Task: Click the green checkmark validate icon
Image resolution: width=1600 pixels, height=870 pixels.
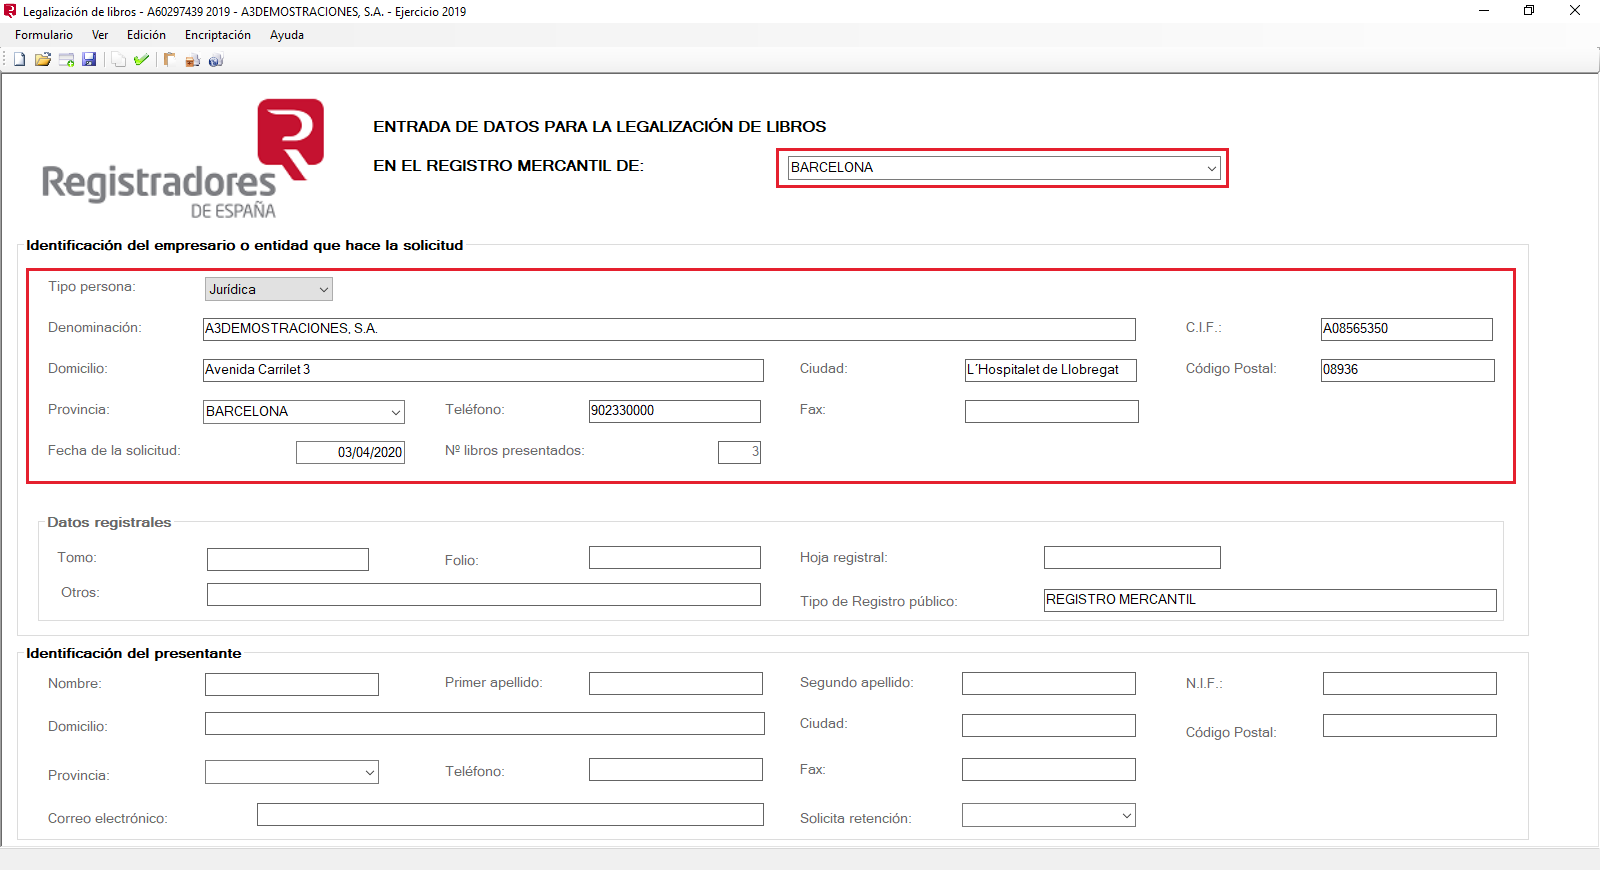Action: point(141,60)
